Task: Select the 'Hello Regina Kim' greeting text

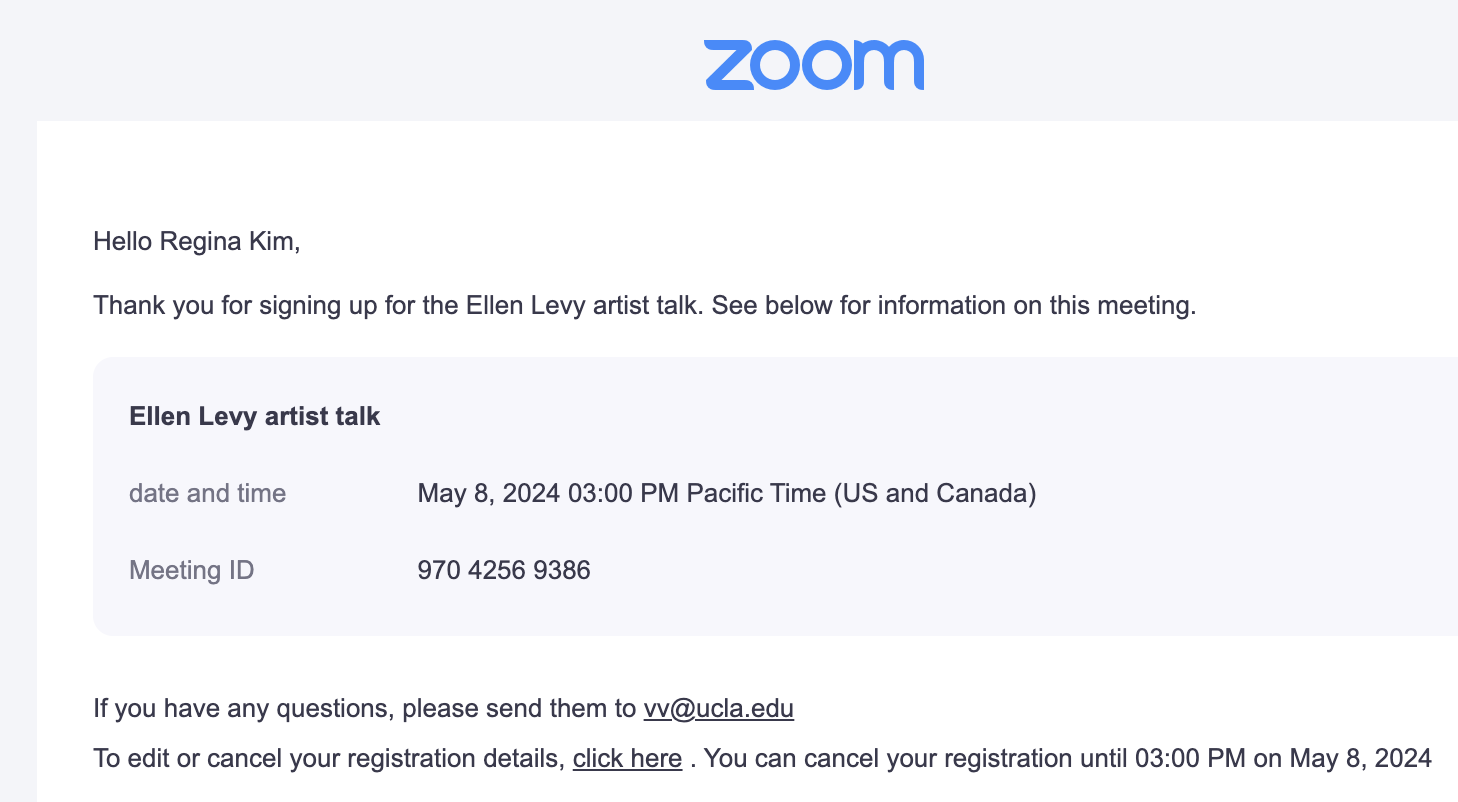Action: 196,241
